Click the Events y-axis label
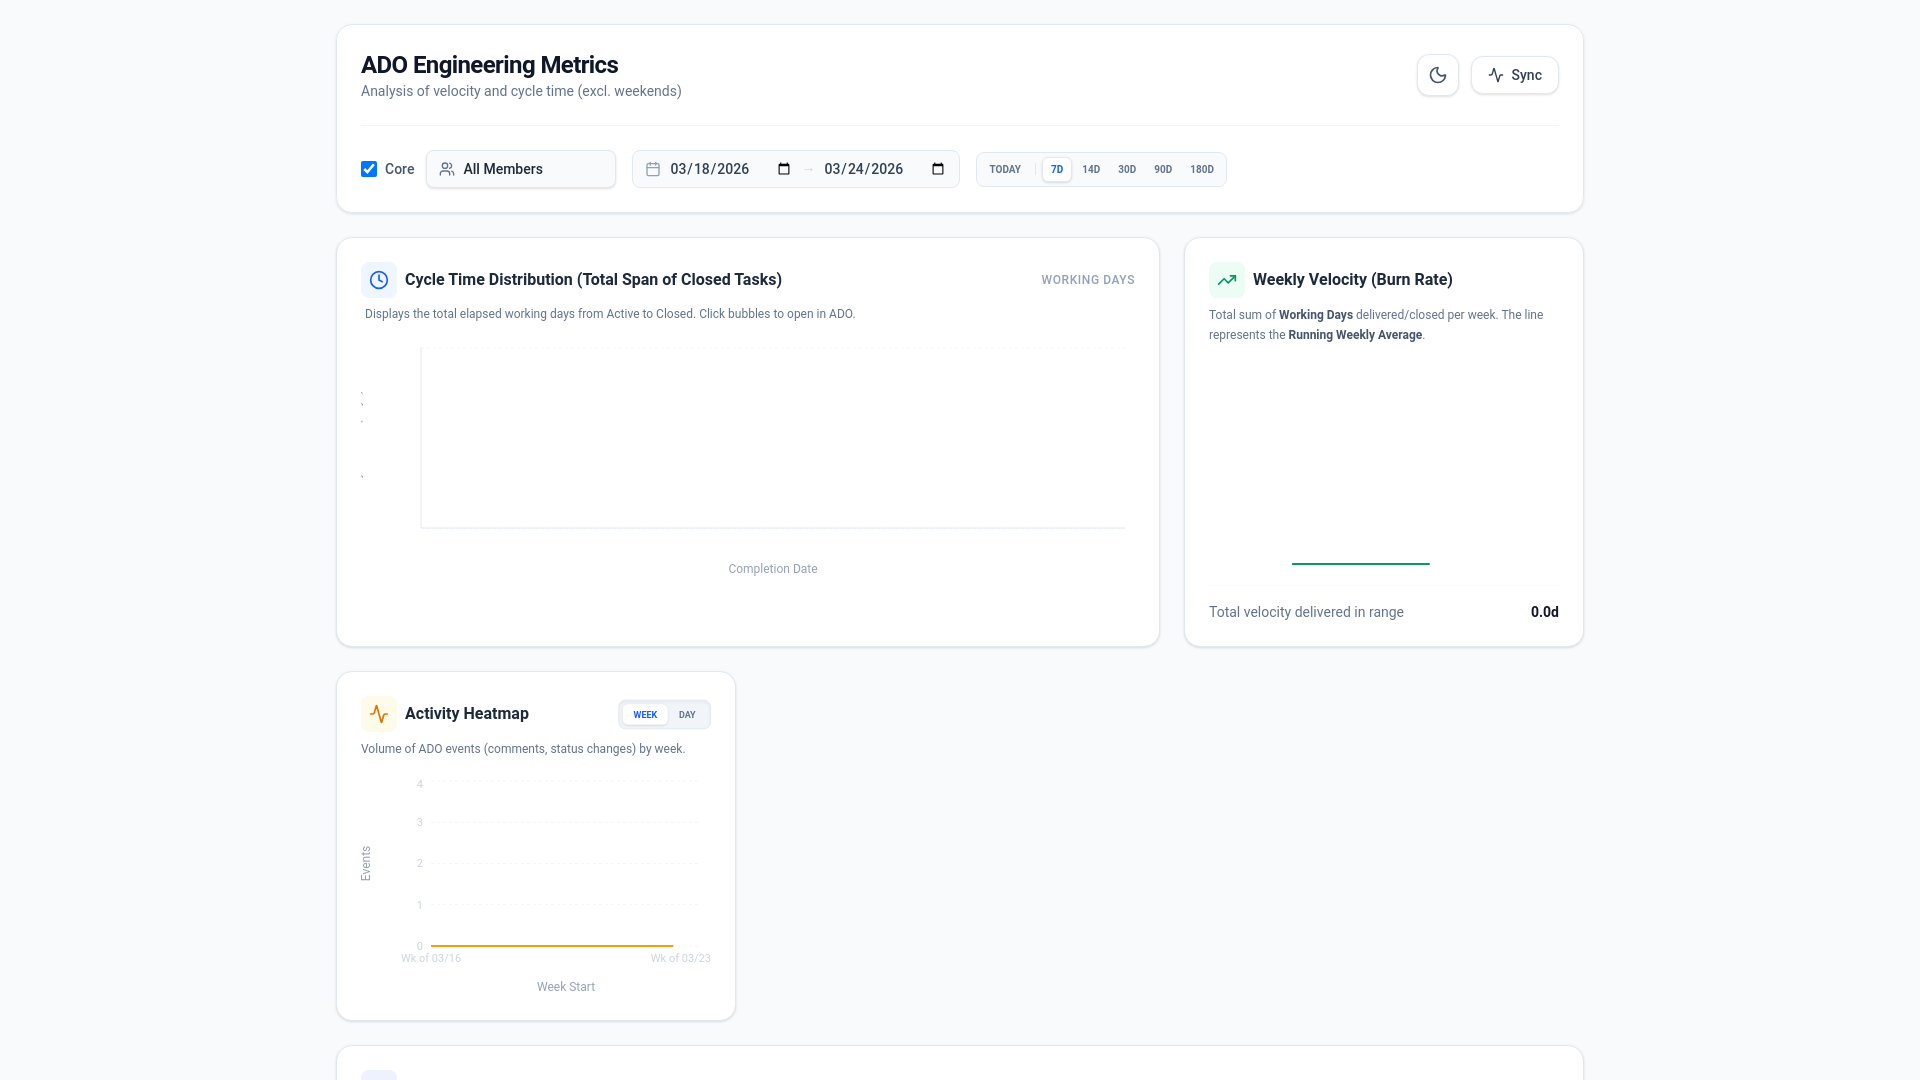1920x1080 pixels. 366,864
